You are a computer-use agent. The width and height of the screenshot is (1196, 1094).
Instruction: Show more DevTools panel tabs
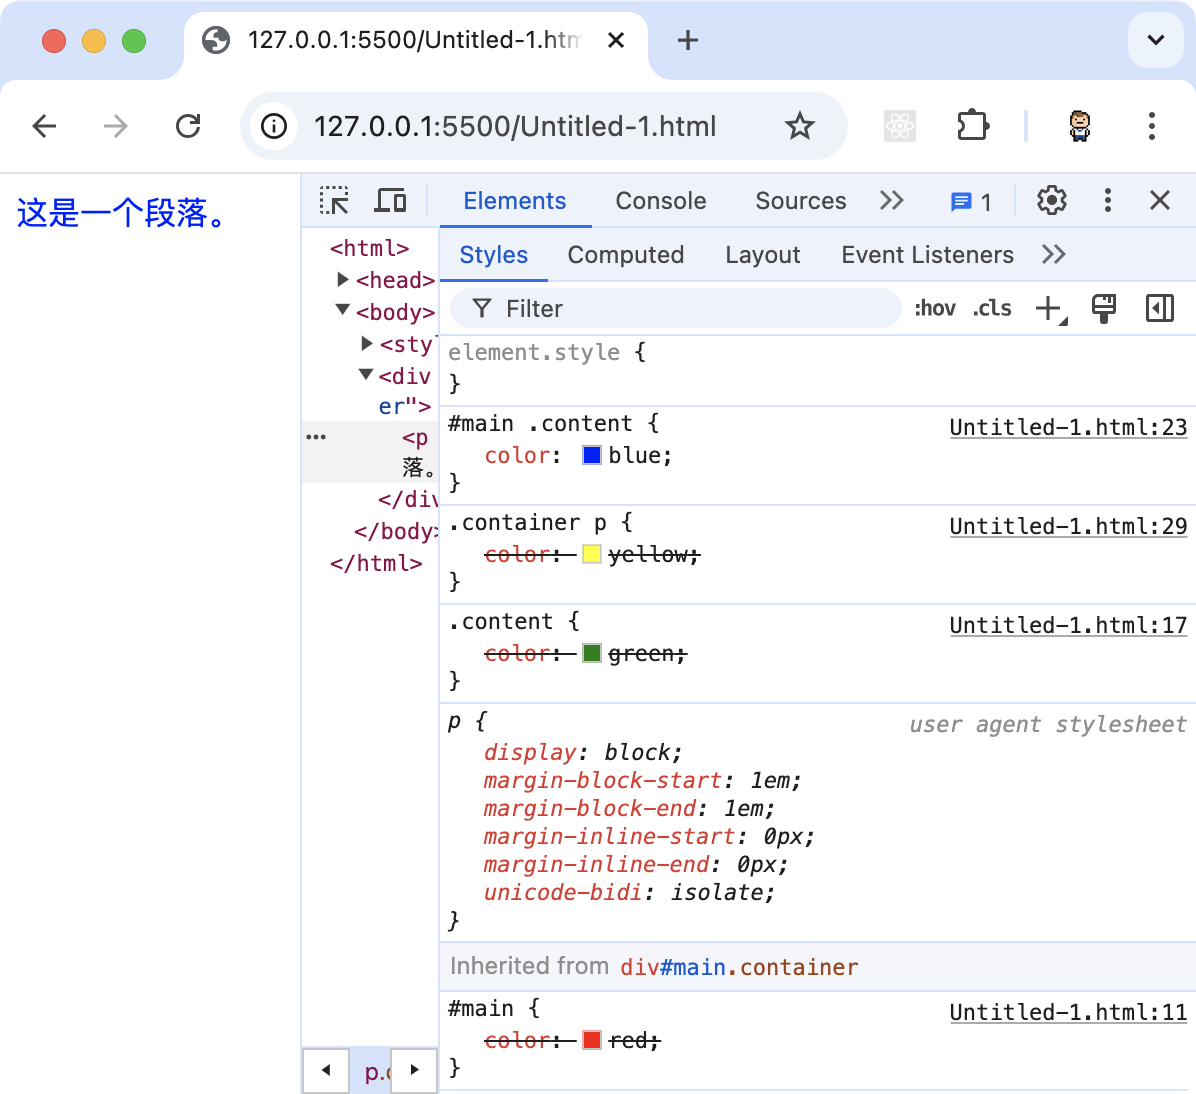coord(891,201)
